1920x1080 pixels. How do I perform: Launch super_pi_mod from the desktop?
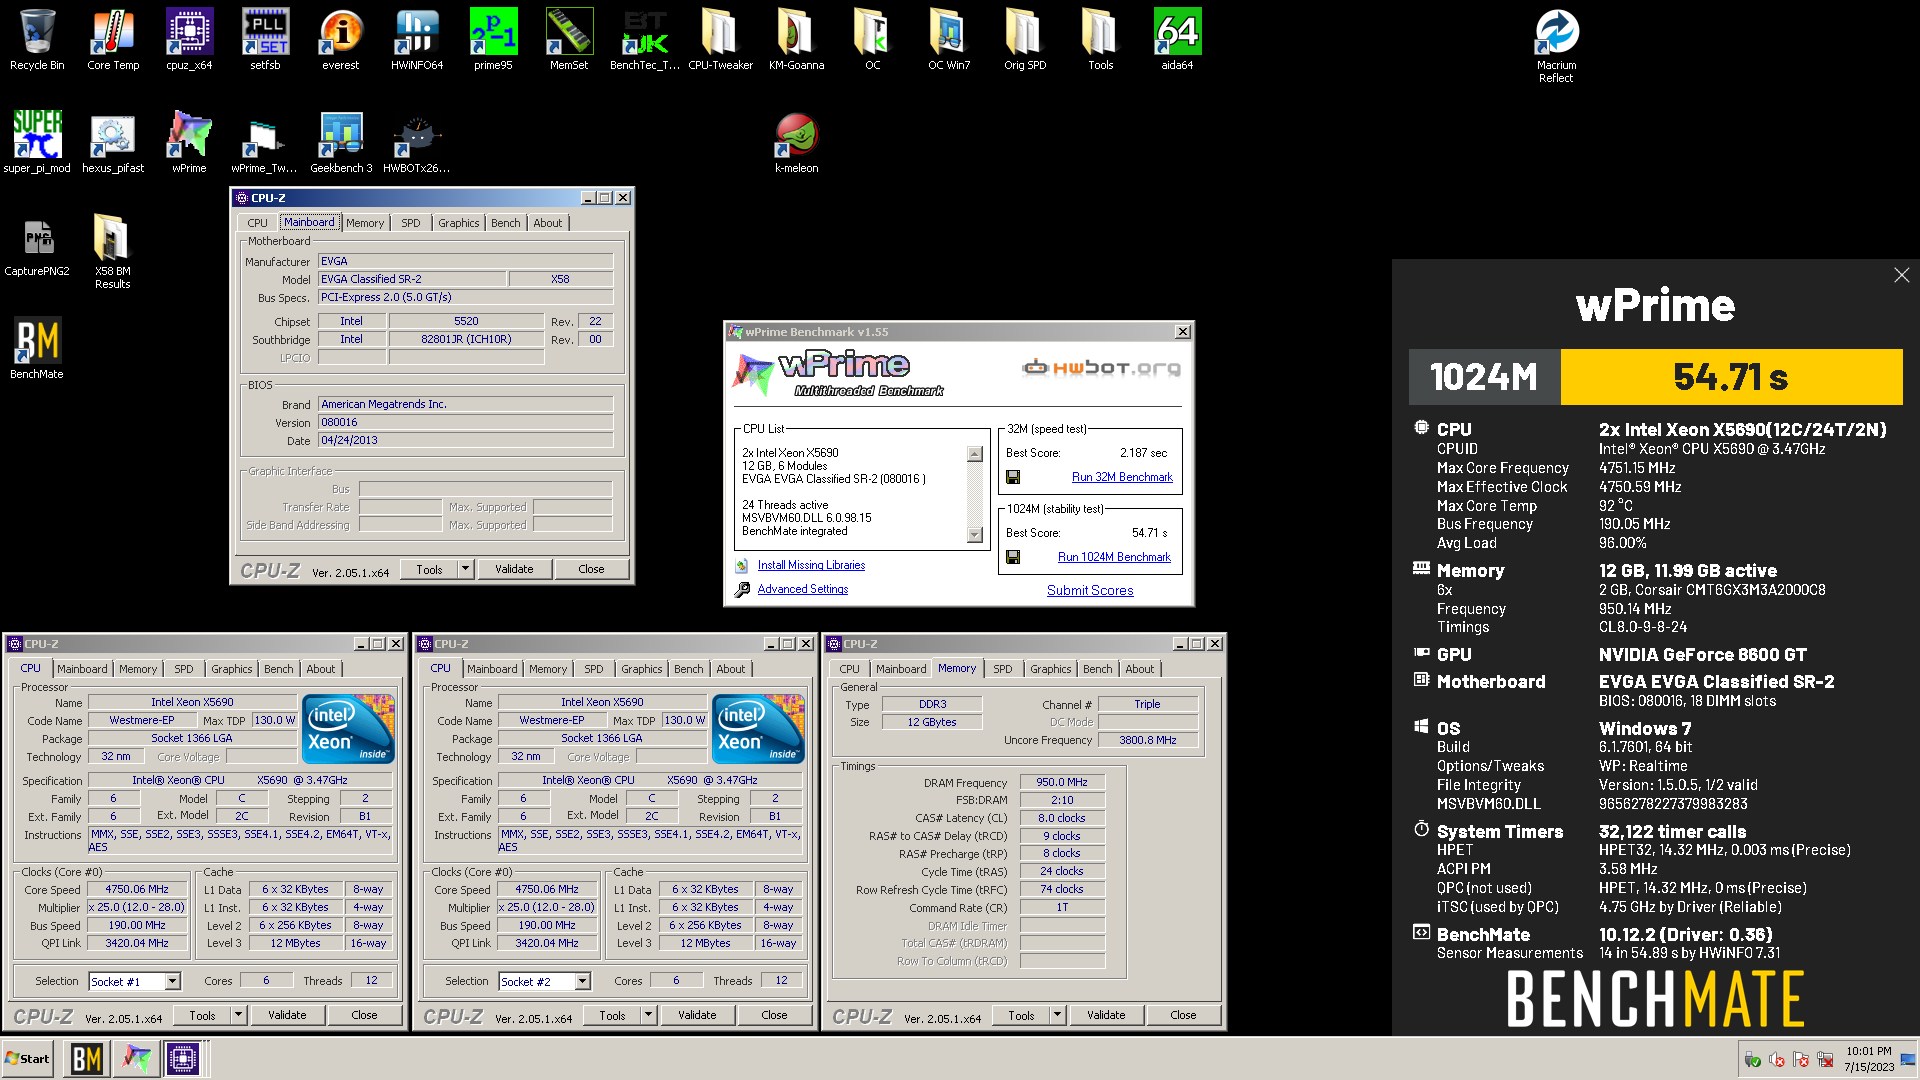point(37,142)
